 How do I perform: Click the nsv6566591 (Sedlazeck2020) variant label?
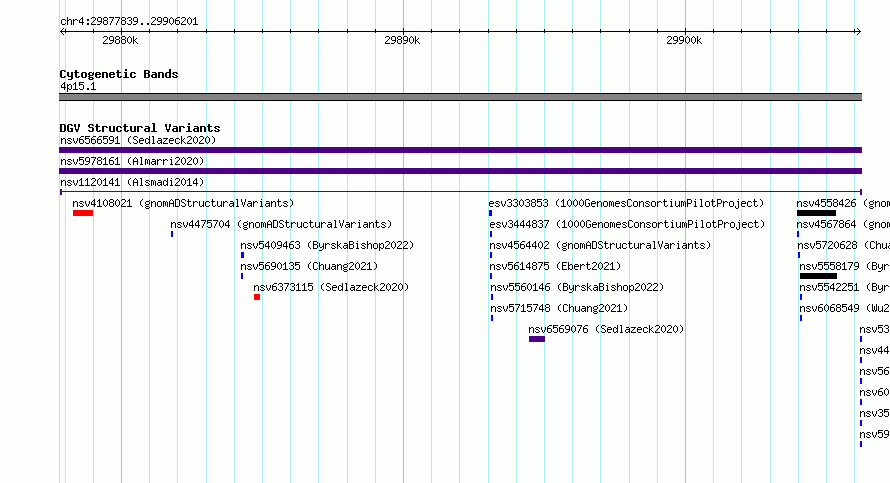tap(138, 140)
